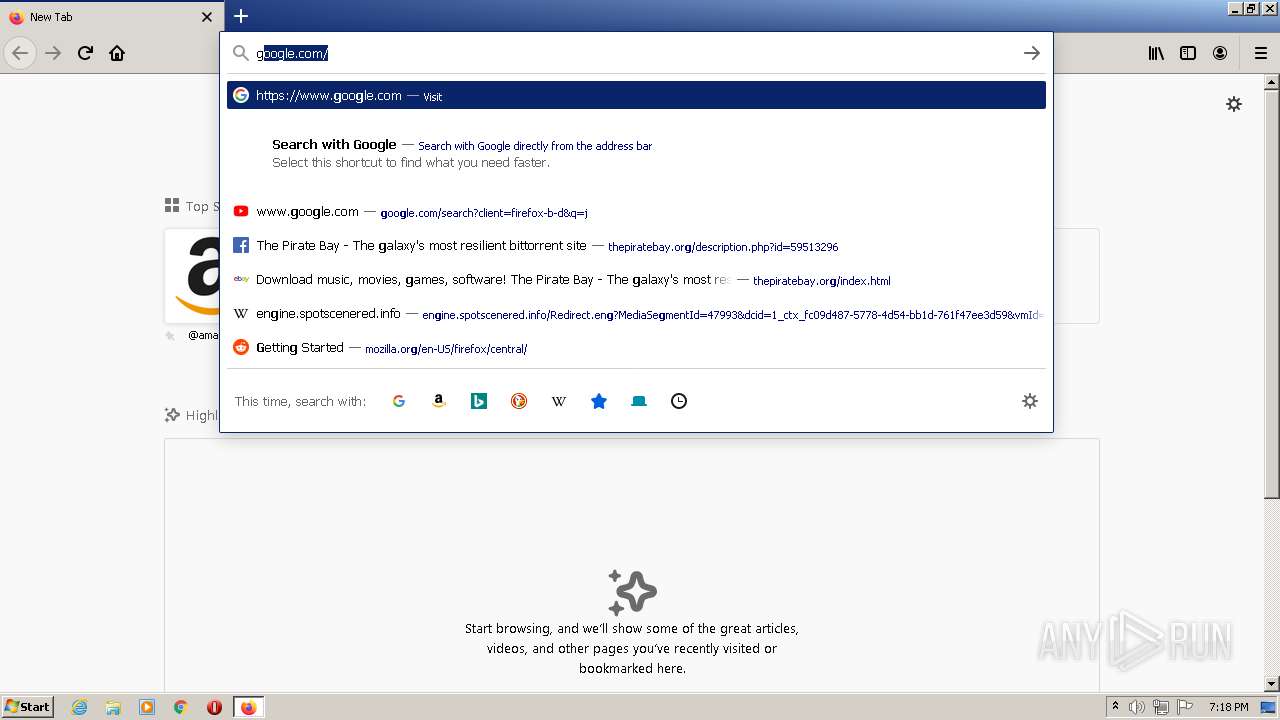The height and width of the screenshot is (720, 1280).
Task: Click the Show desktop button
Action: coord(1269,707)
